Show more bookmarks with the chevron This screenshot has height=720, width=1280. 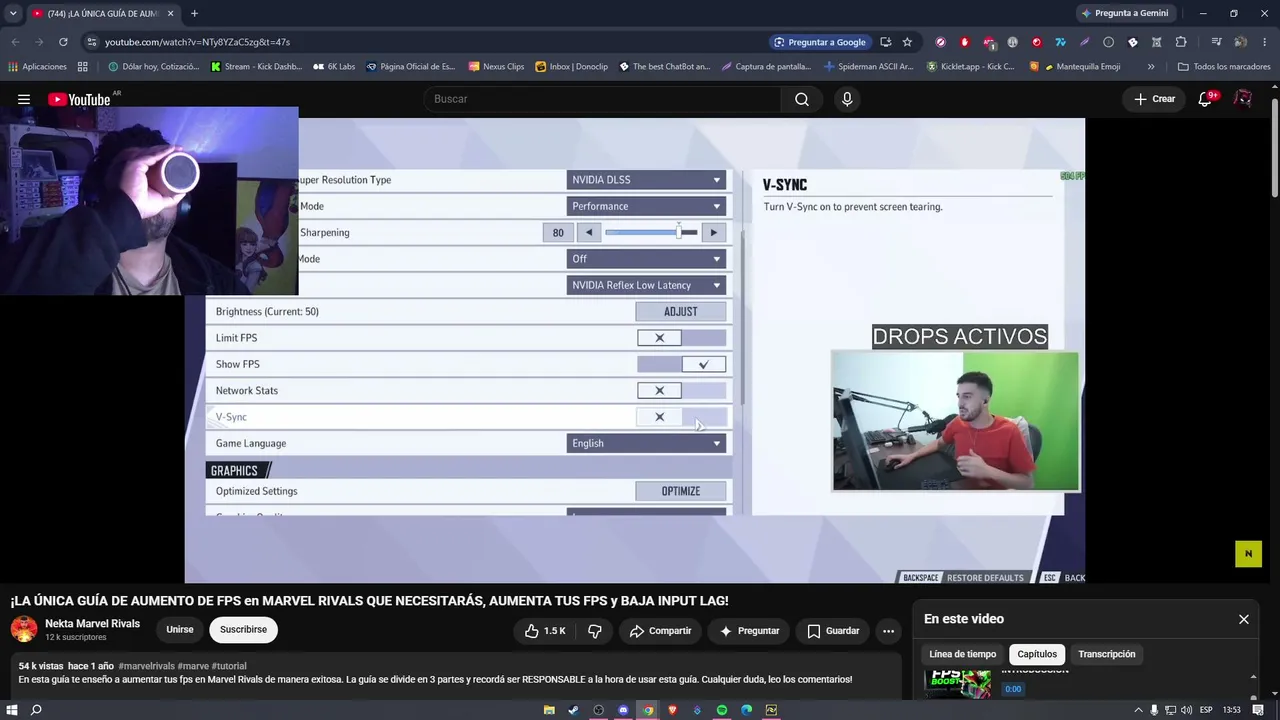click(x=1151, y=67)
